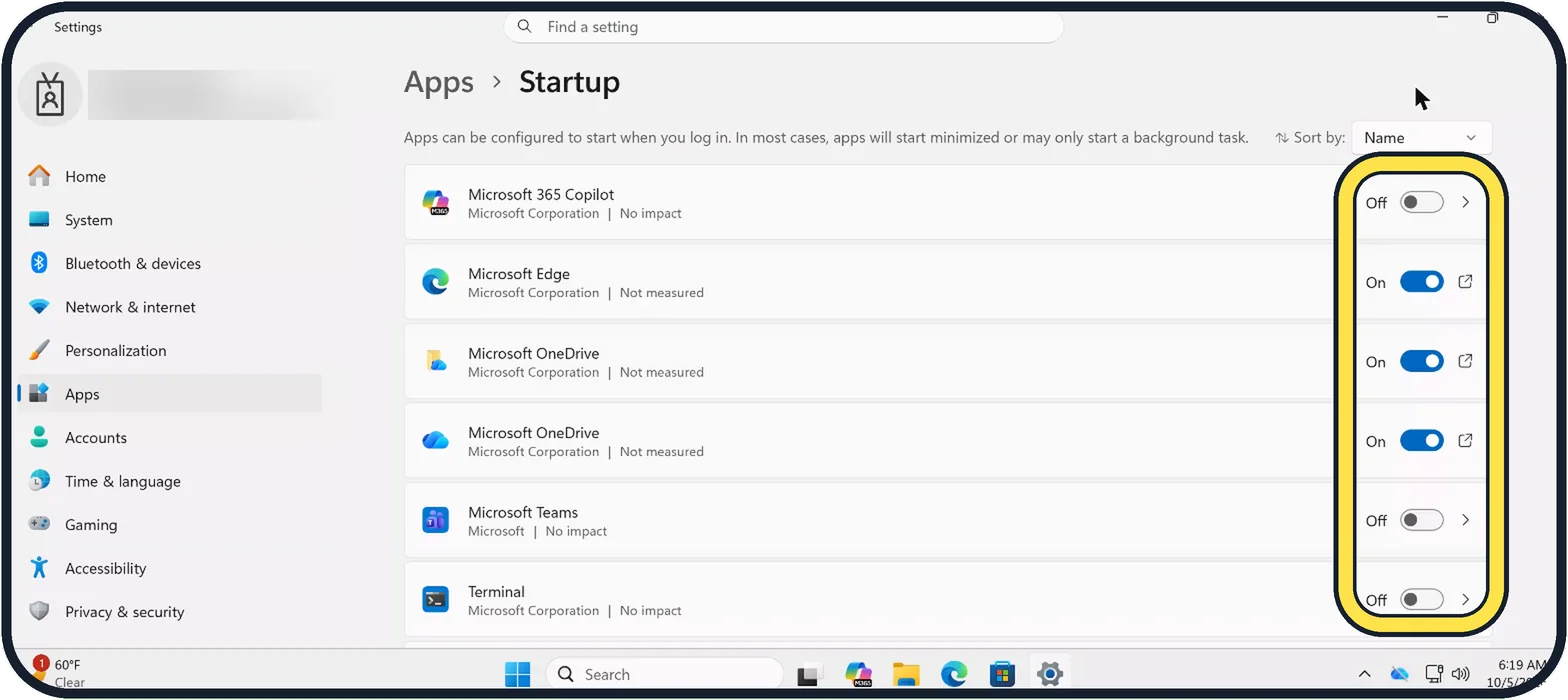
Task: Turn off the cloud-icon OneDrive startup toggle
Action: [1421, 440]
